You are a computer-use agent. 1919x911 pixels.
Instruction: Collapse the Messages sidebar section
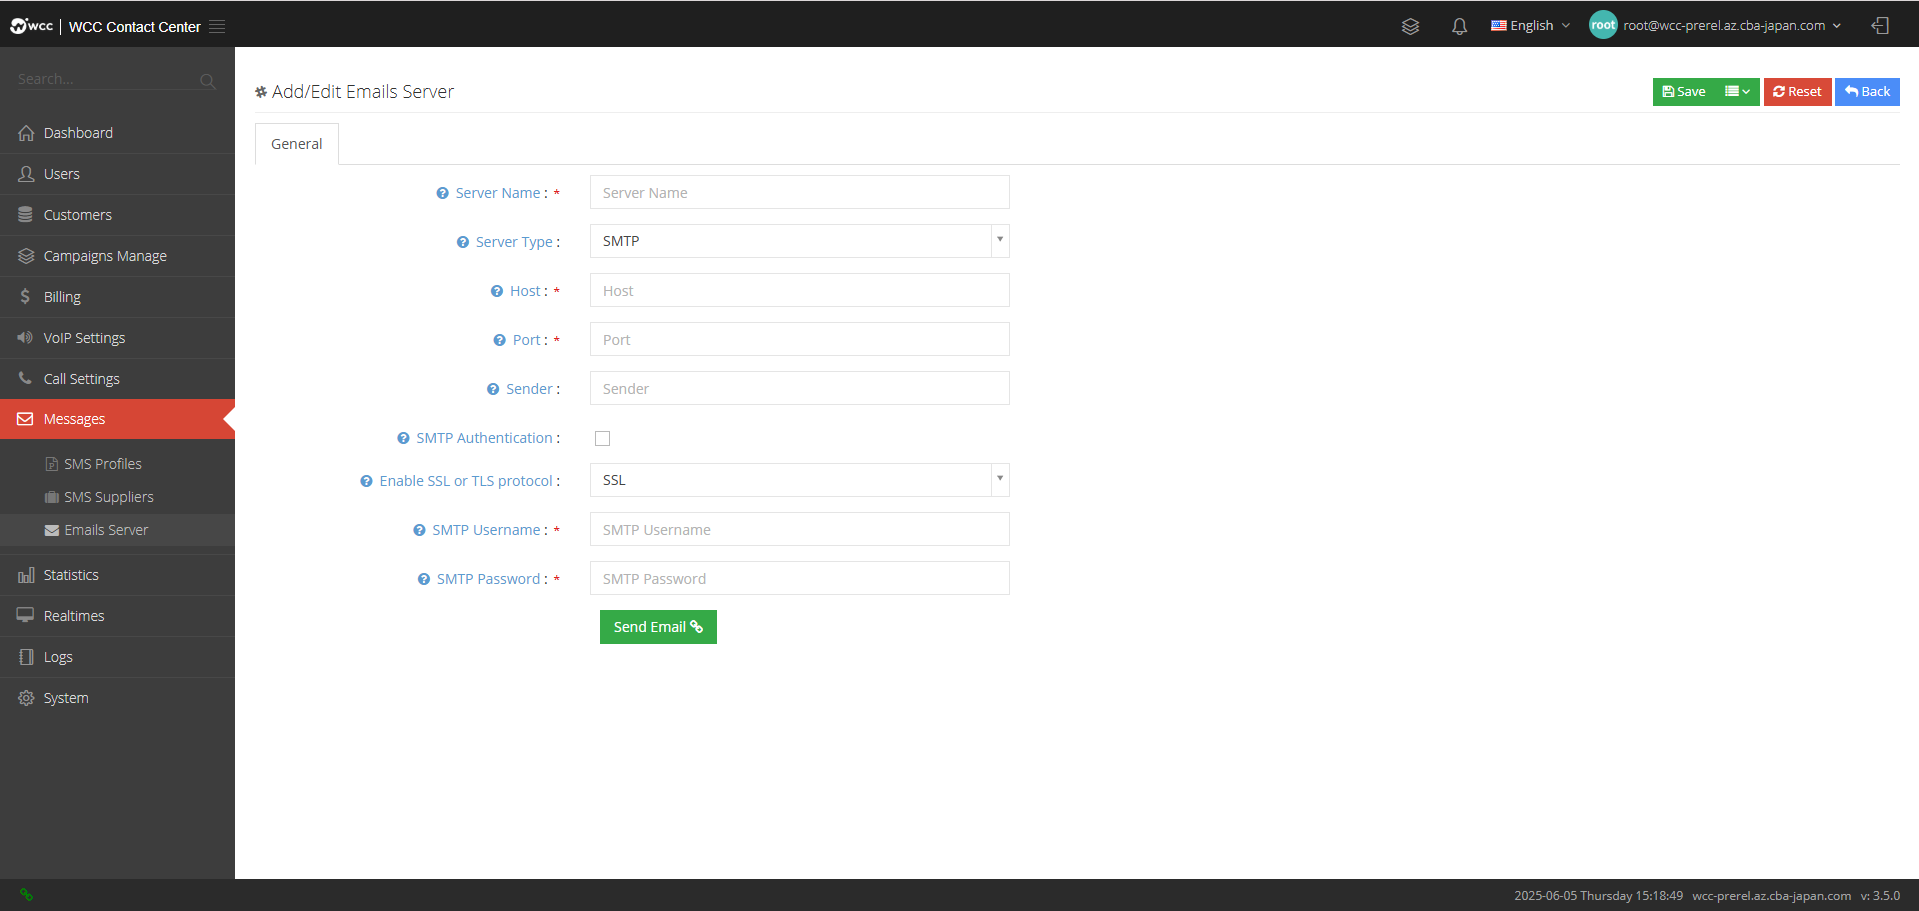pyautogui.click(x=117, y=419)
